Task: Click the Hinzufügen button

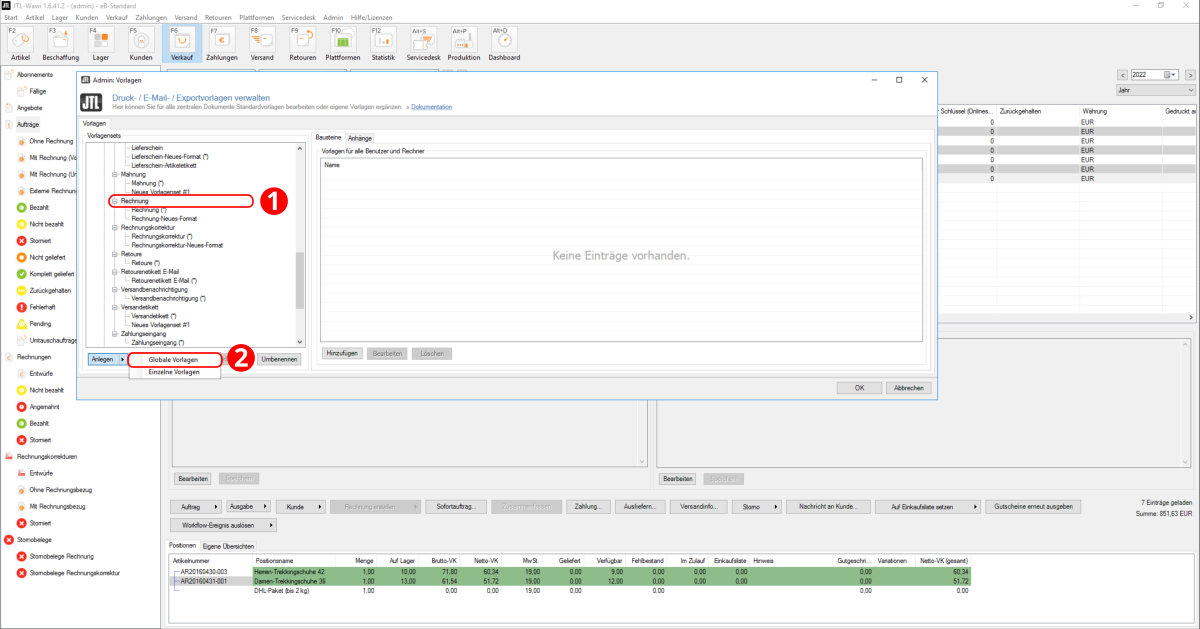Action: (342, 354)
